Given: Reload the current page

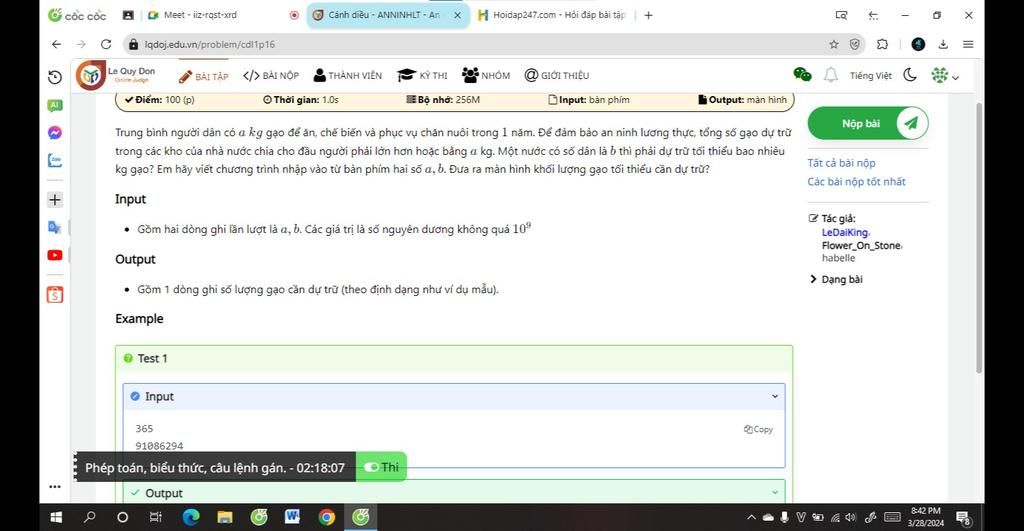Looking at the screenshot, I should pyautogui.click(x=106, y=44).
